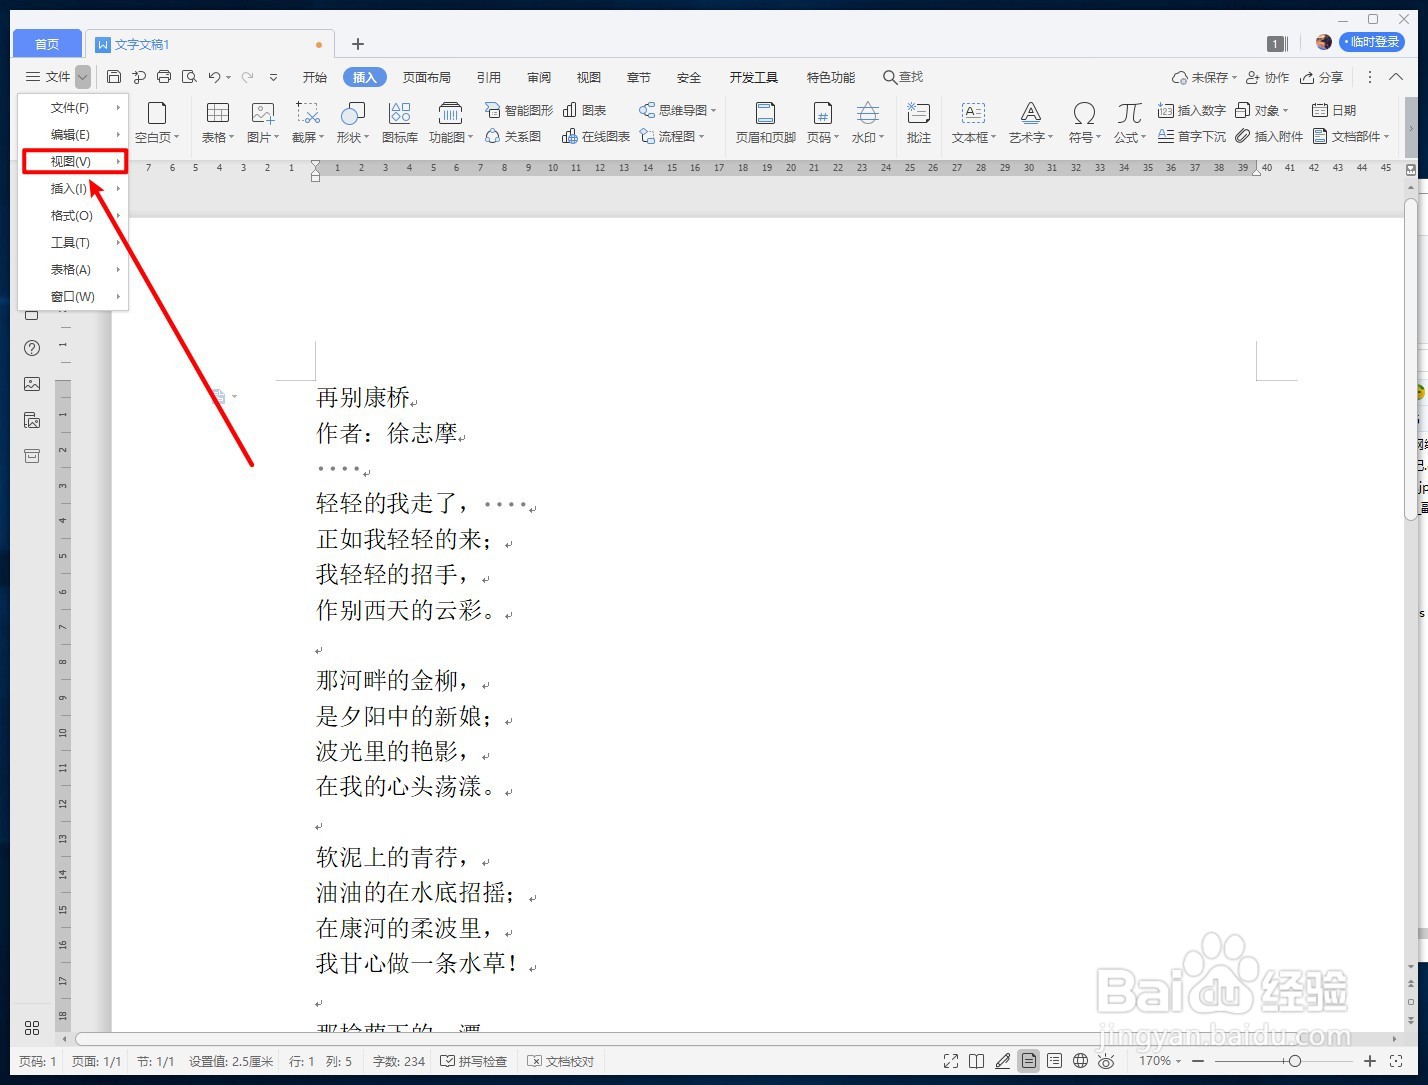The height and width of the screenshot is (1085, 1428).
Task: Switch to full screen reading mode
Action: click(950, 1061)
